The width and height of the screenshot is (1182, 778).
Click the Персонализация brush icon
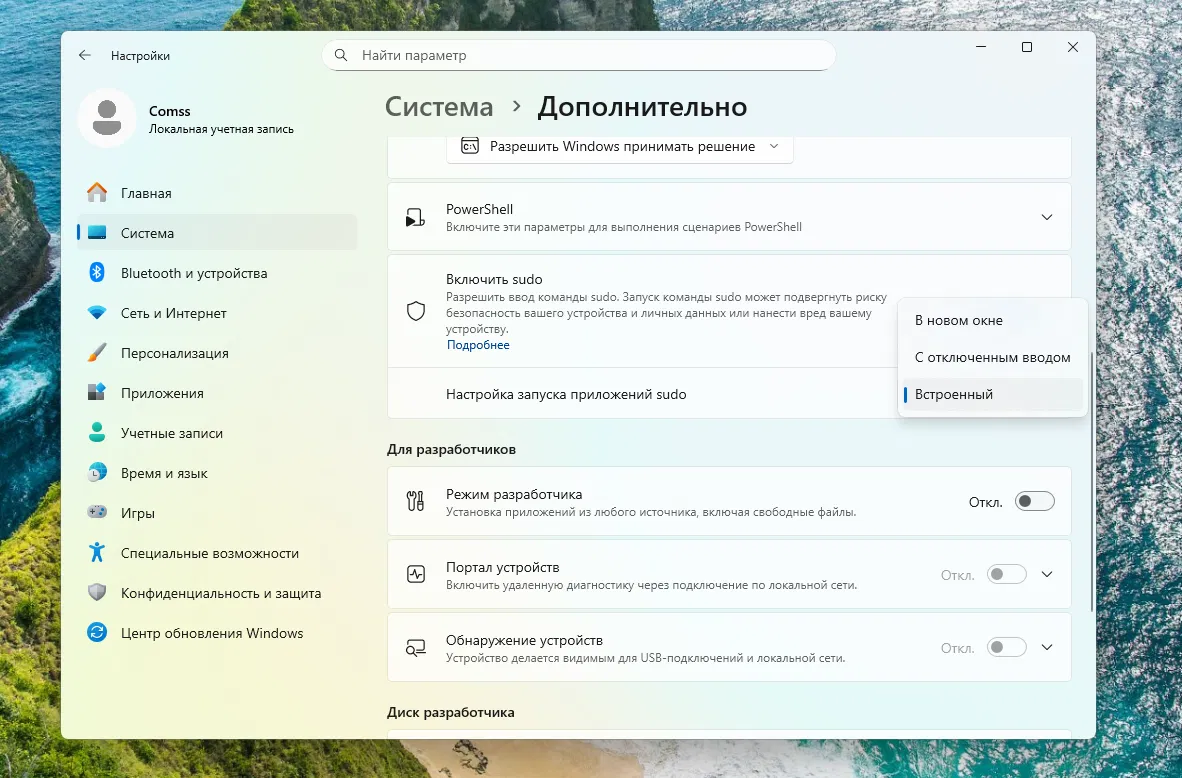click(x=96, y=353)
